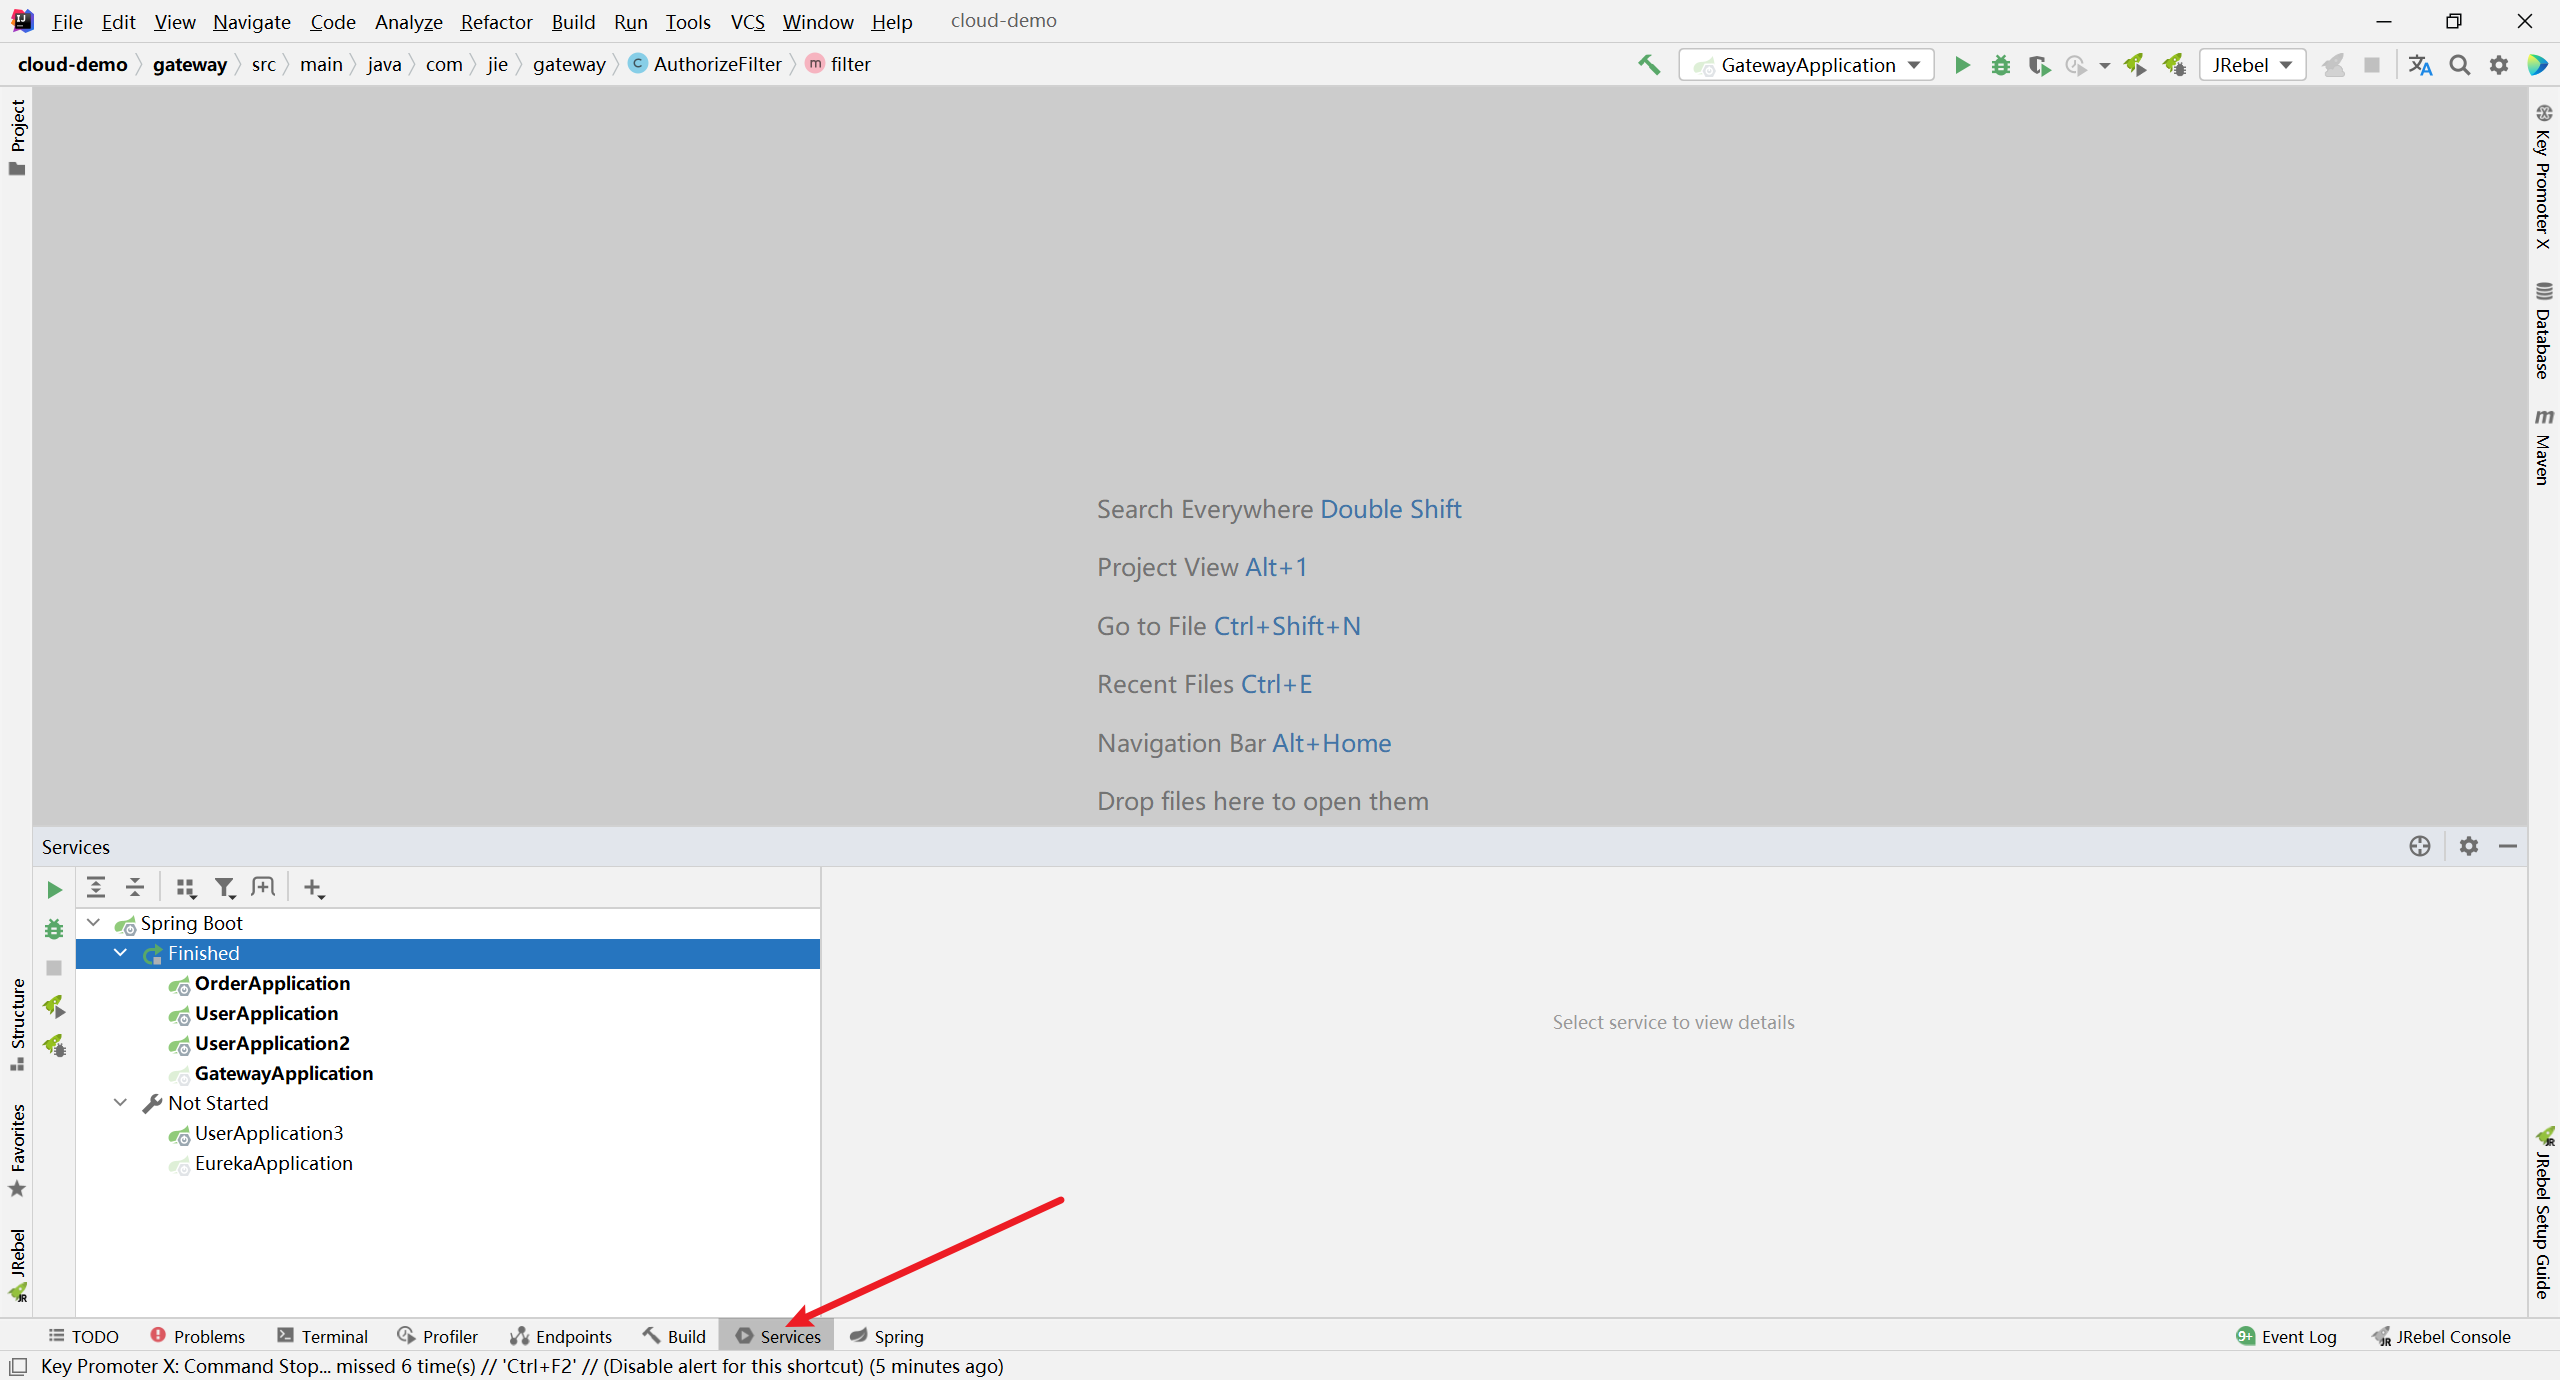
Task: Run GatewayApplication with the green play icon
Action: tap(1962, 65)
